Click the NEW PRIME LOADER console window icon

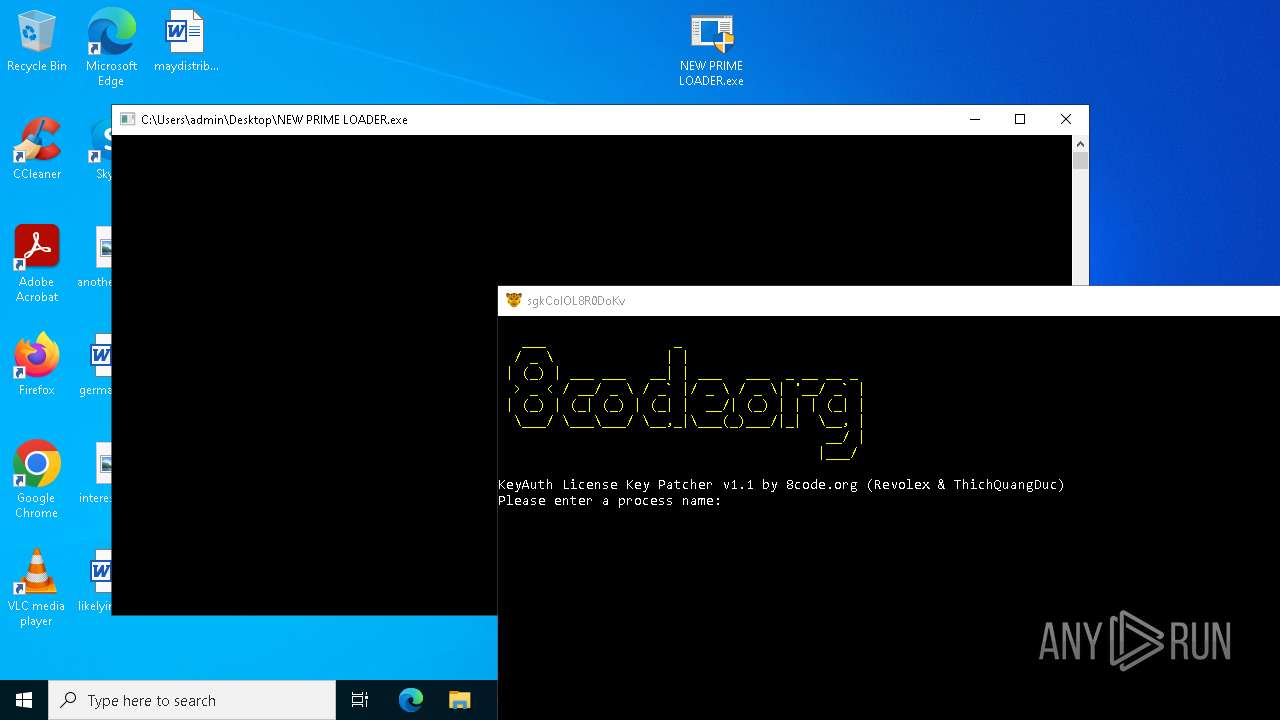click(127, 119)
